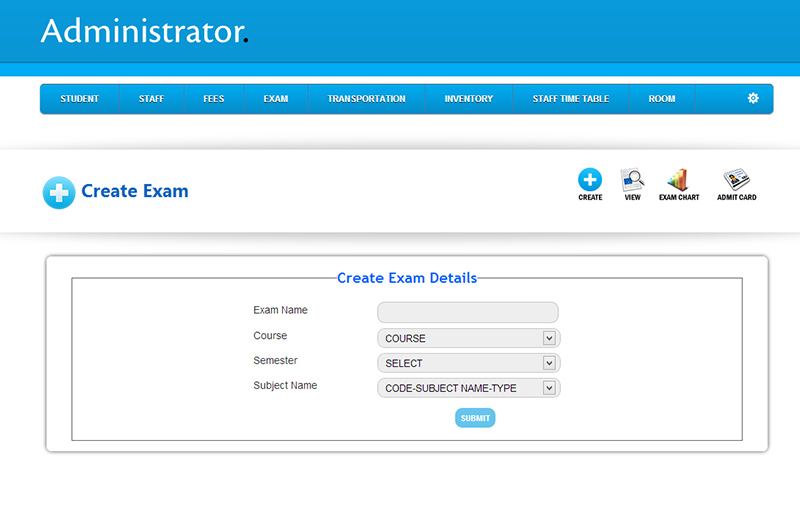This screenshot has height=528, width=800.
Task: Open the Exam Chart icon
Action: coord(678,180)
